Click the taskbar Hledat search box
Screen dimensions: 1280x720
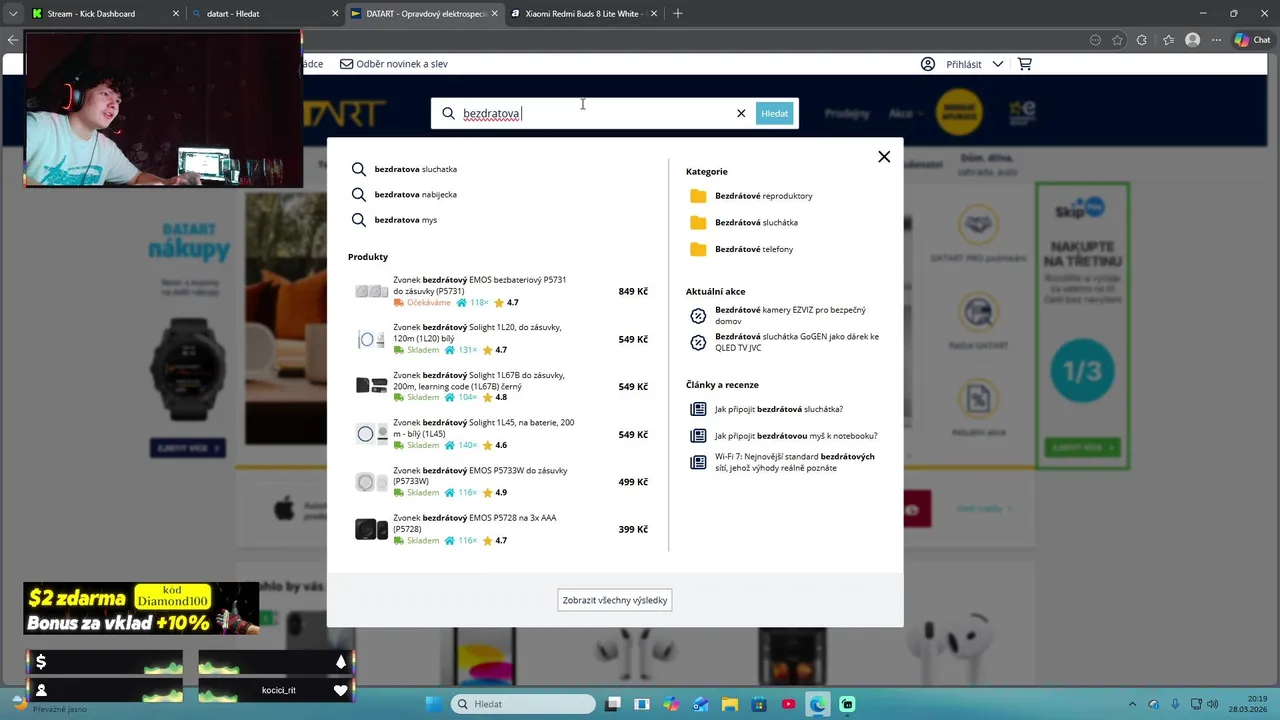click(x=523, y=704)
